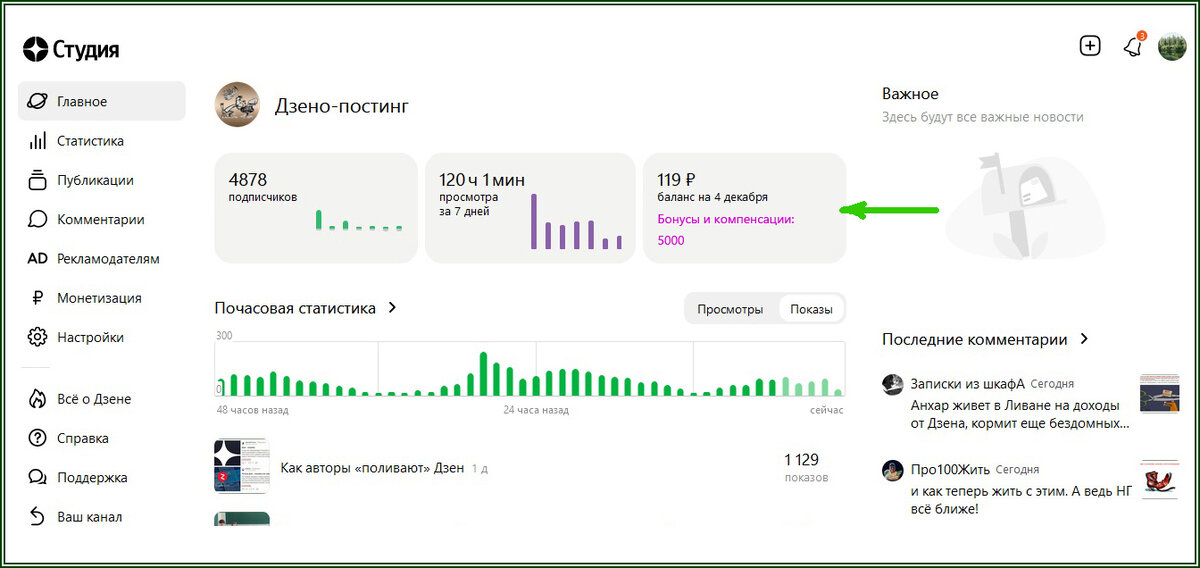Screen dimensions: 1200x568
Task: Click the Последние комментарии heading
Action: 974,340
